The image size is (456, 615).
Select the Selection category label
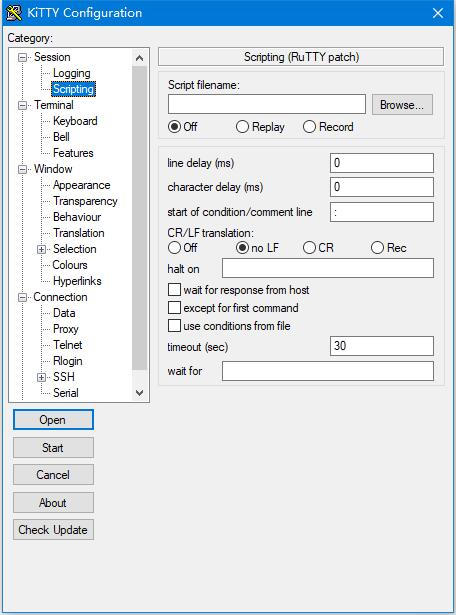coord(74,249)
